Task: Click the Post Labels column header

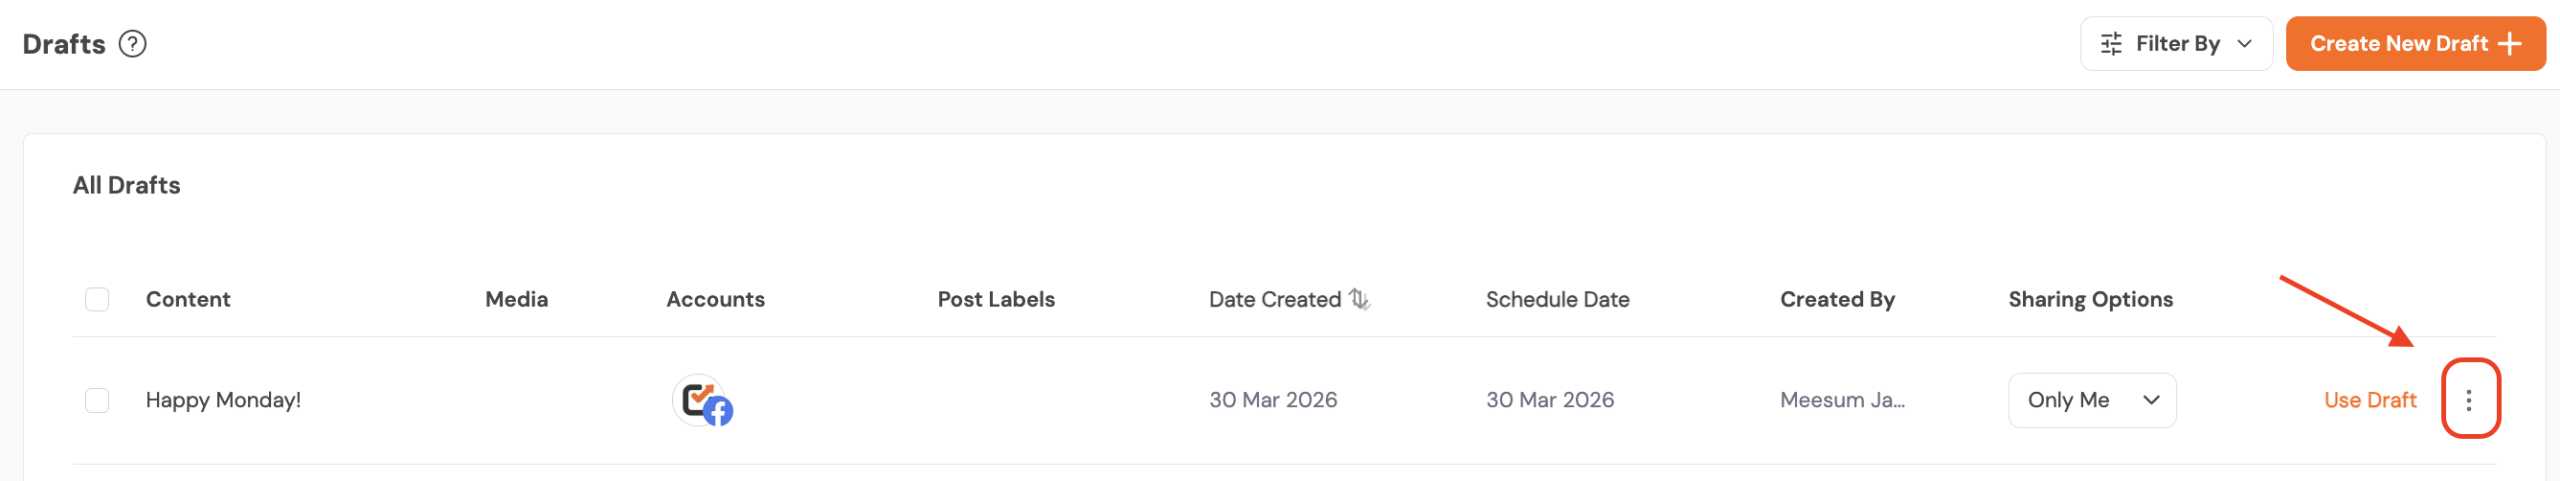Action: point(996,299)
